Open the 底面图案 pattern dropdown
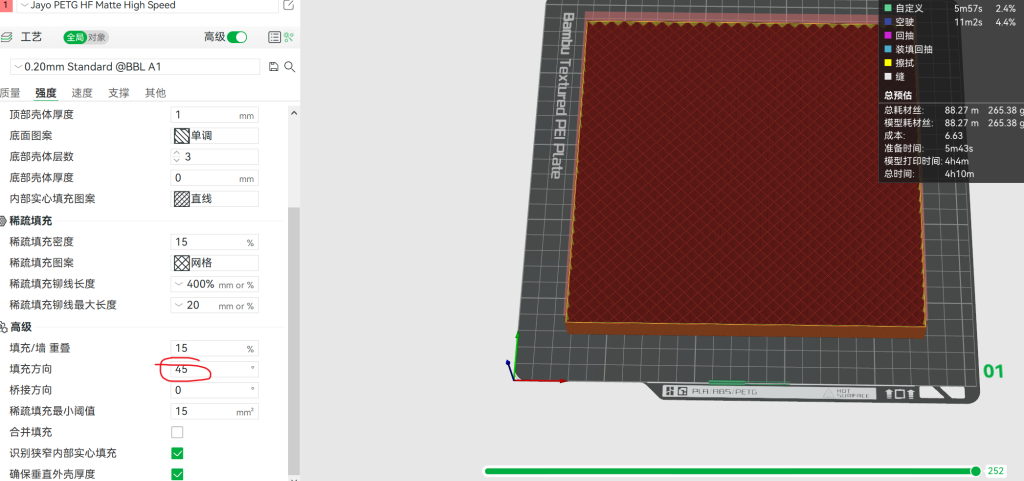The image size is (1024, 481). tap(214, 136)
